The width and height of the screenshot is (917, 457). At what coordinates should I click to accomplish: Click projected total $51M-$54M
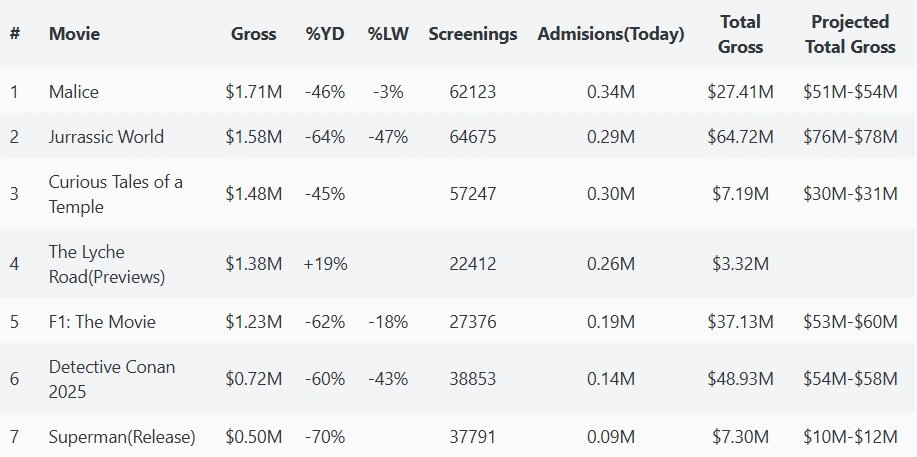pyautogui.click(x=850, y=92)
